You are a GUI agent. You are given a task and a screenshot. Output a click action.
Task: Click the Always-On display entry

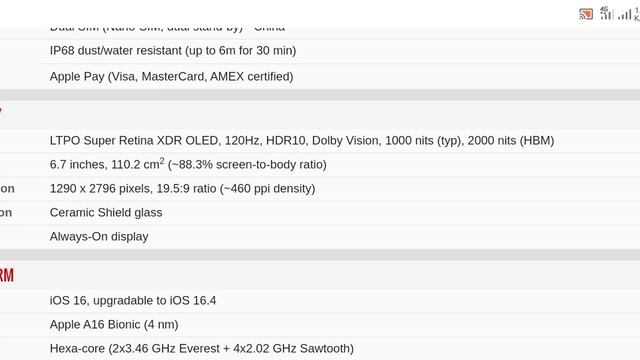[x=99, y=237]
